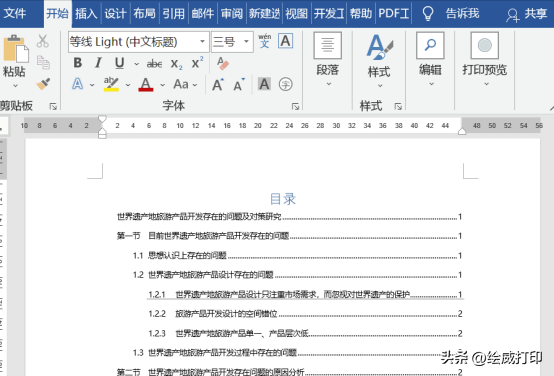Open the font name dropdown
The width and height of the screenshot is (554, 376).
click(x=202, y=42)
